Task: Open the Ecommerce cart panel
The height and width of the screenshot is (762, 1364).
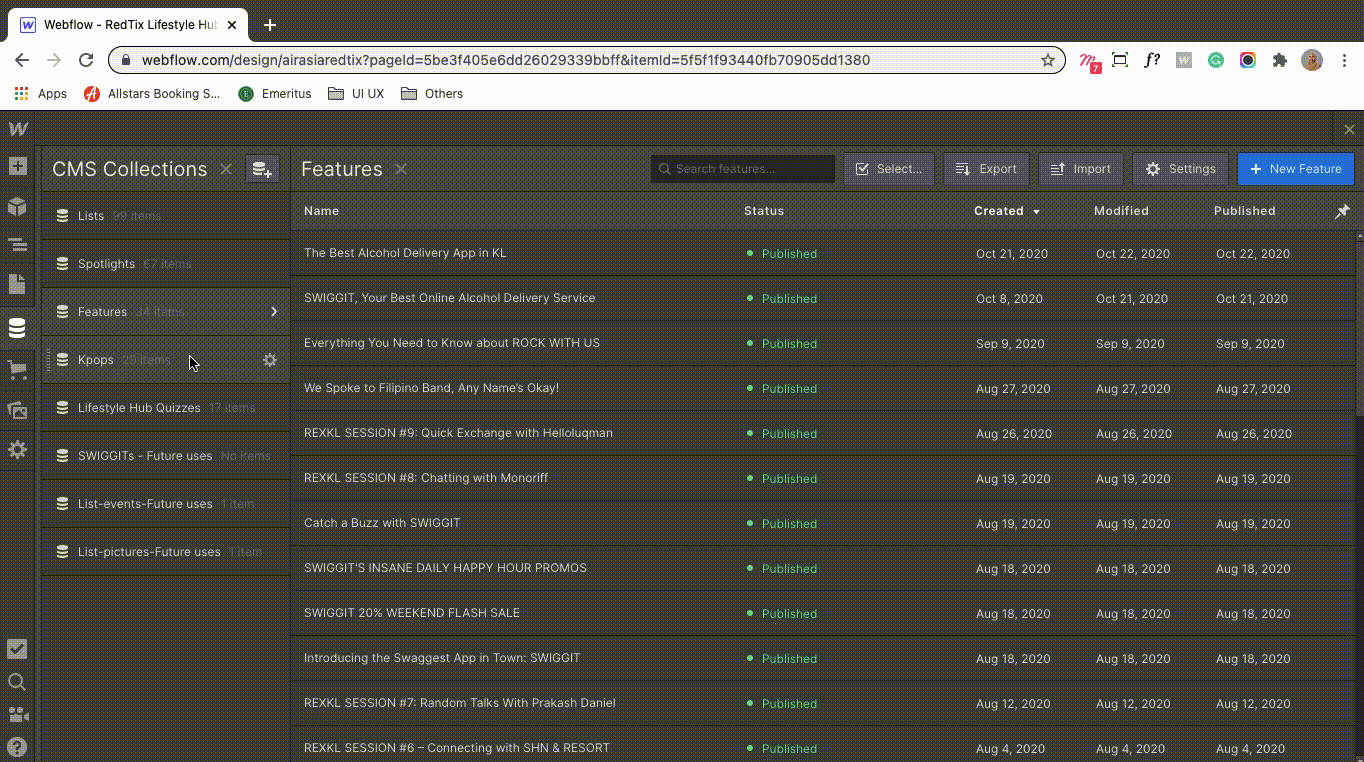Action: click(18, 369)
